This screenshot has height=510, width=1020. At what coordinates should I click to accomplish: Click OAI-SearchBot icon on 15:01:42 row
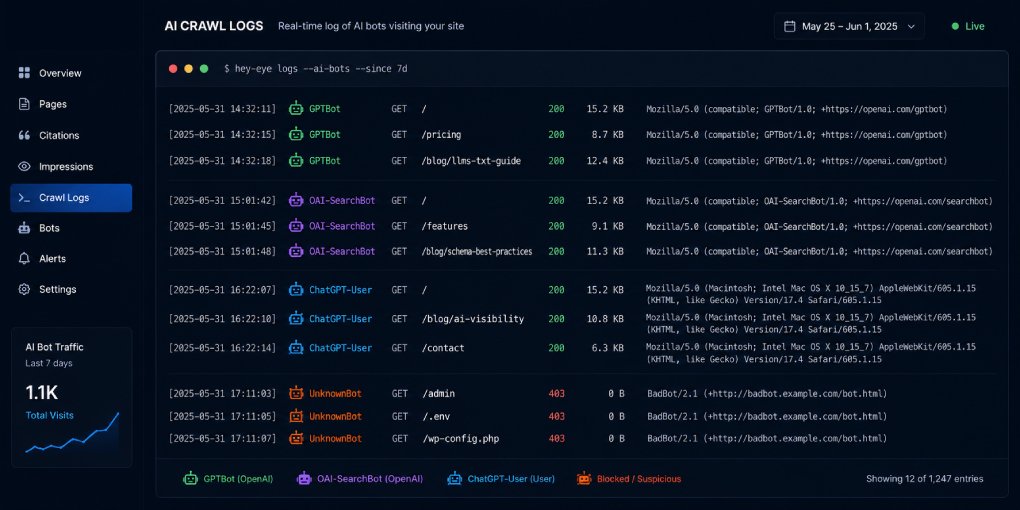tap(296, 200)
